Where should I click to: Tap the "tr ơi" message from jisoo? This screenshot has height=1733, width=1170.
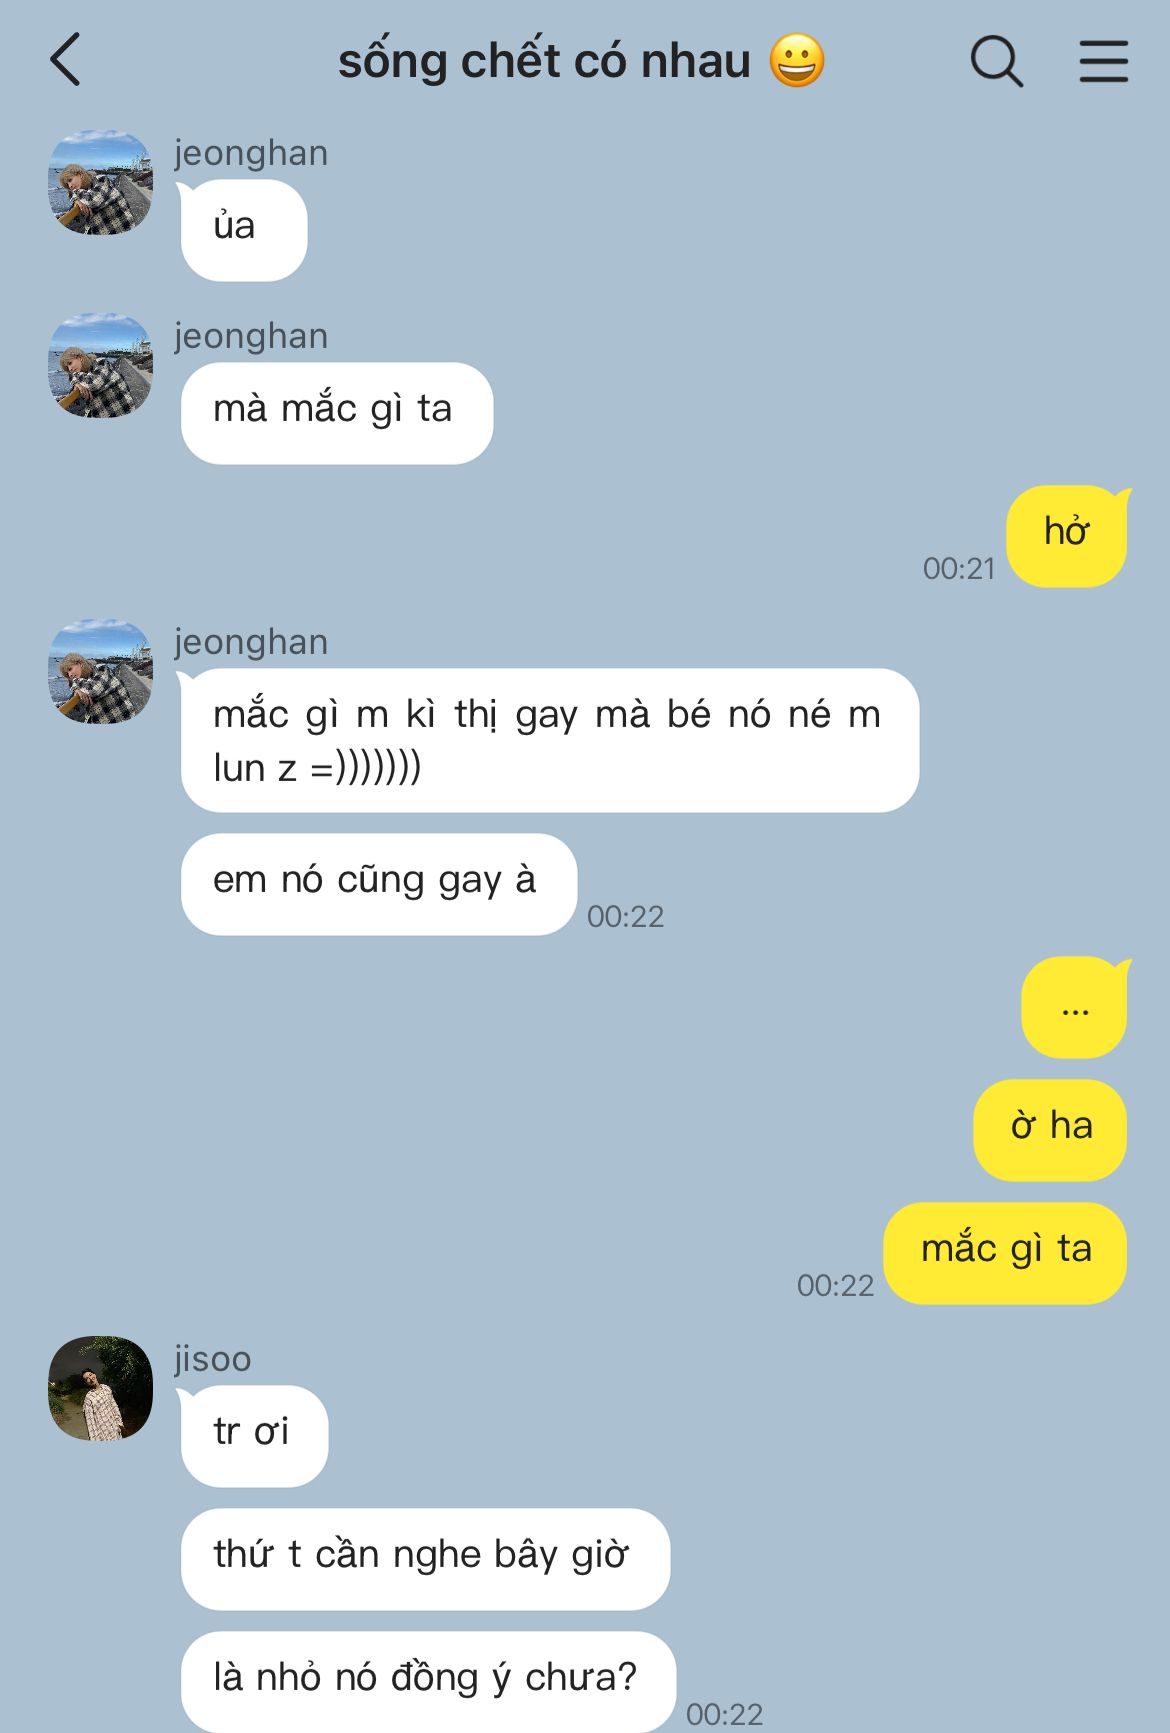[x=254, y=1436]
